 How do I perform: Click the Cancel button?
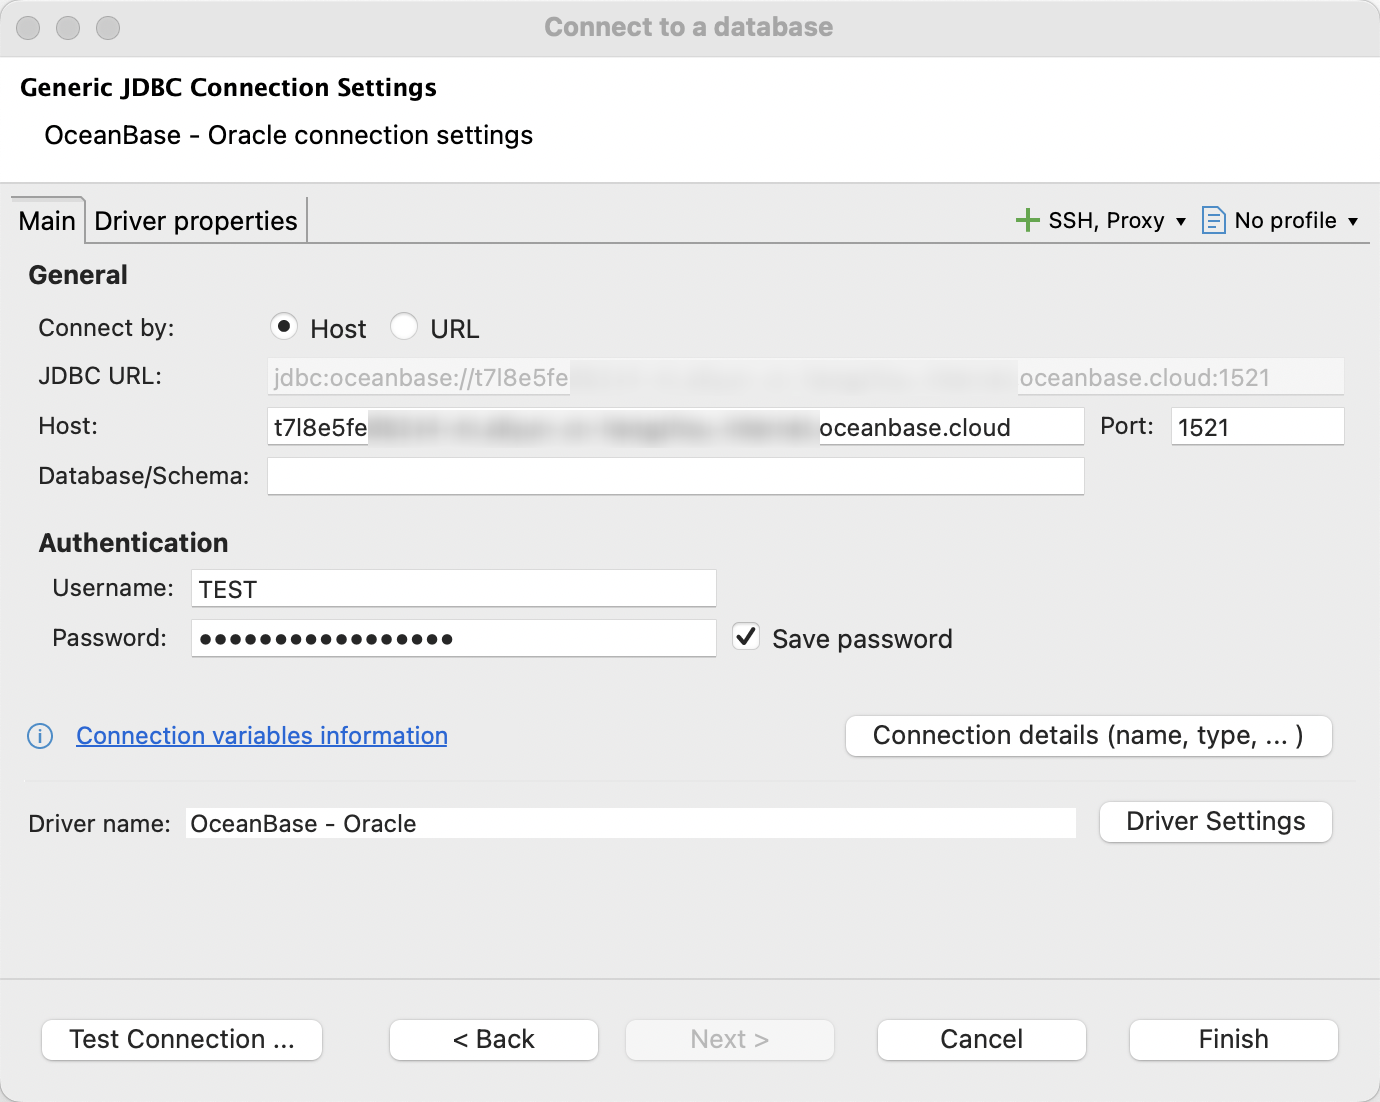click(x=981, y=1039)
